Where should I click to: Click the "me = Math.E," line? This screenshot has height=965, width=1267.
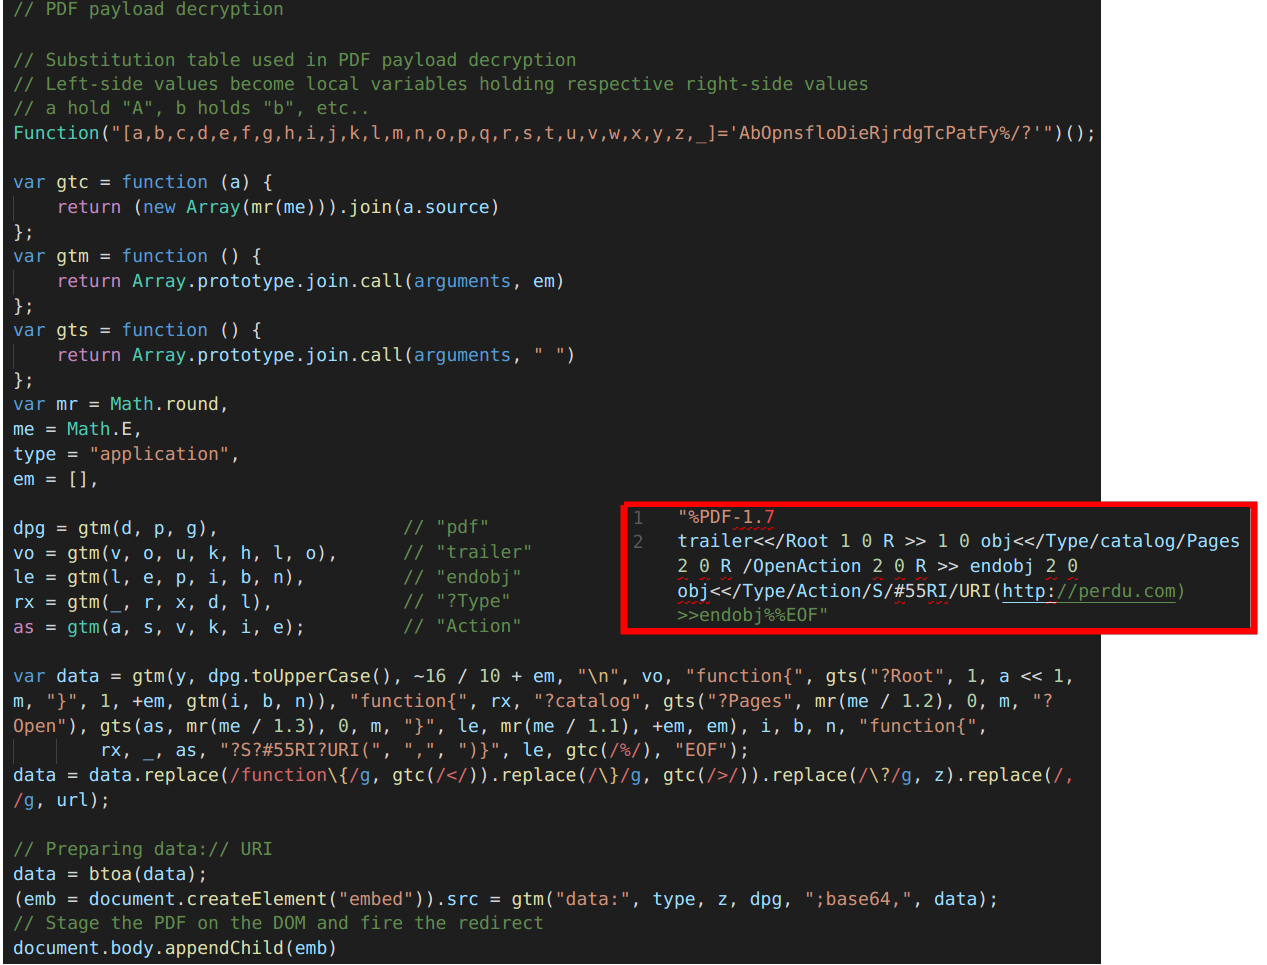77,429
